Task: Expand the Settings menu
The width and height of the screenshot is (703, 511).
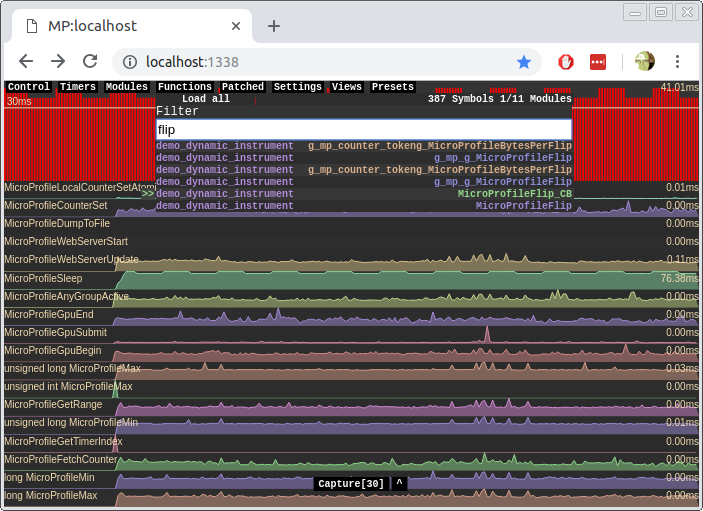Action: click(297, 87)
